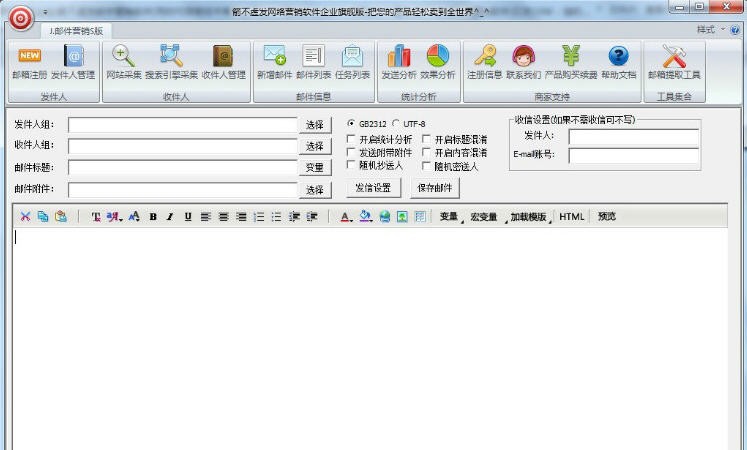Click 选择 button for 发件人组
747x450 pixels.
315,125
